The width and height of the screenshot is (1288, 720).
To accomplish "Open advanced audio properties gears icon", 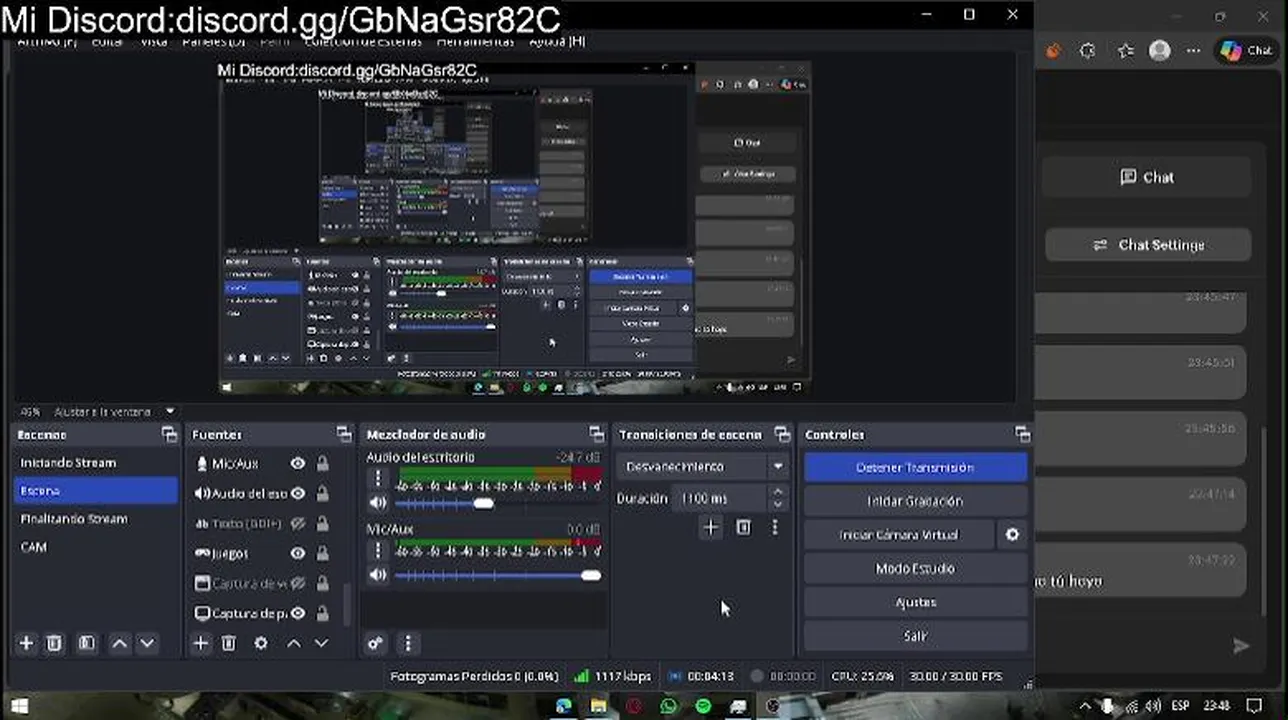I will [375, 643].
